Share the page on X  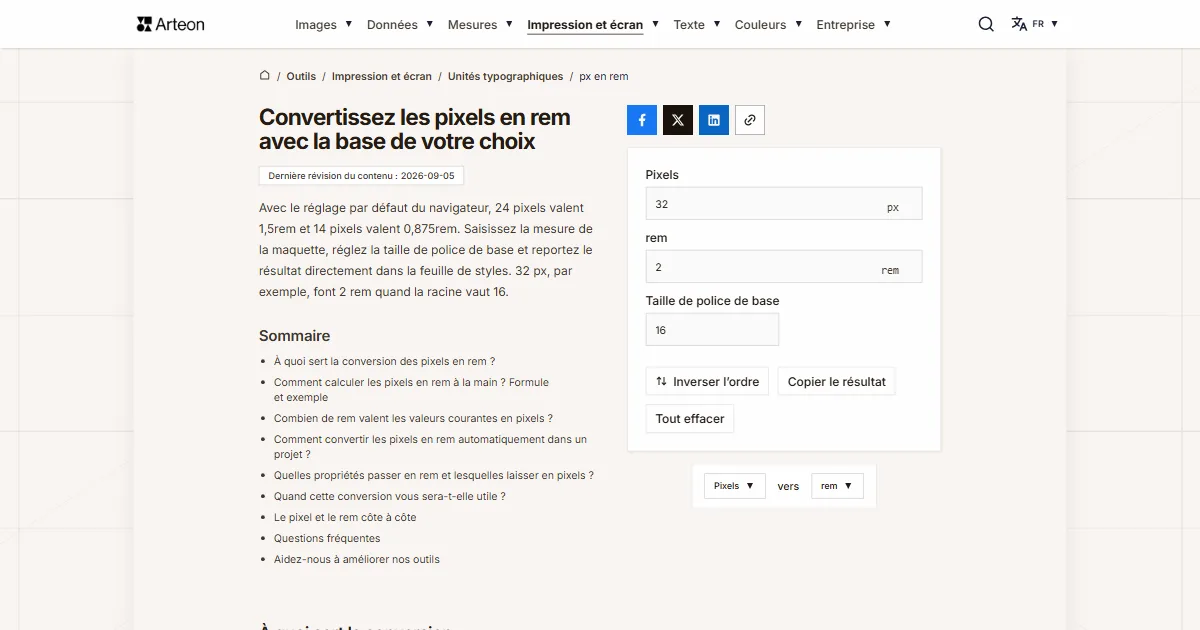coord(678,120)
